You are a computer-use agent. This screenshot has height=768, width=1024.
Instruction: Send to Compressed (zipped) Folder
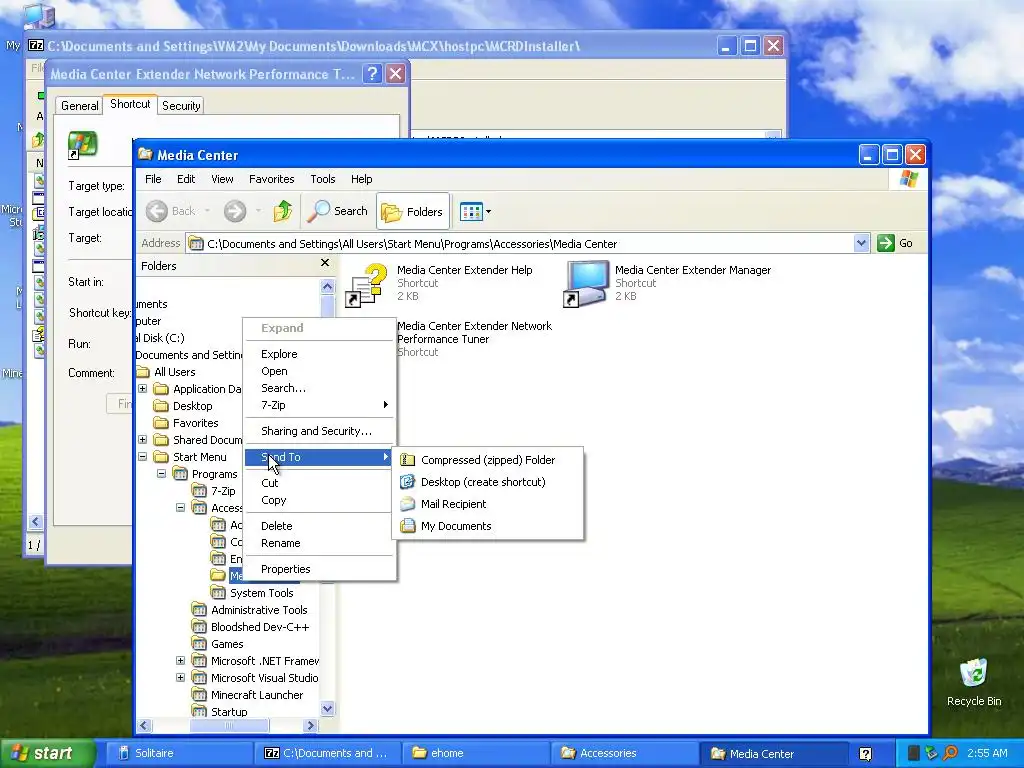[487, 460]
